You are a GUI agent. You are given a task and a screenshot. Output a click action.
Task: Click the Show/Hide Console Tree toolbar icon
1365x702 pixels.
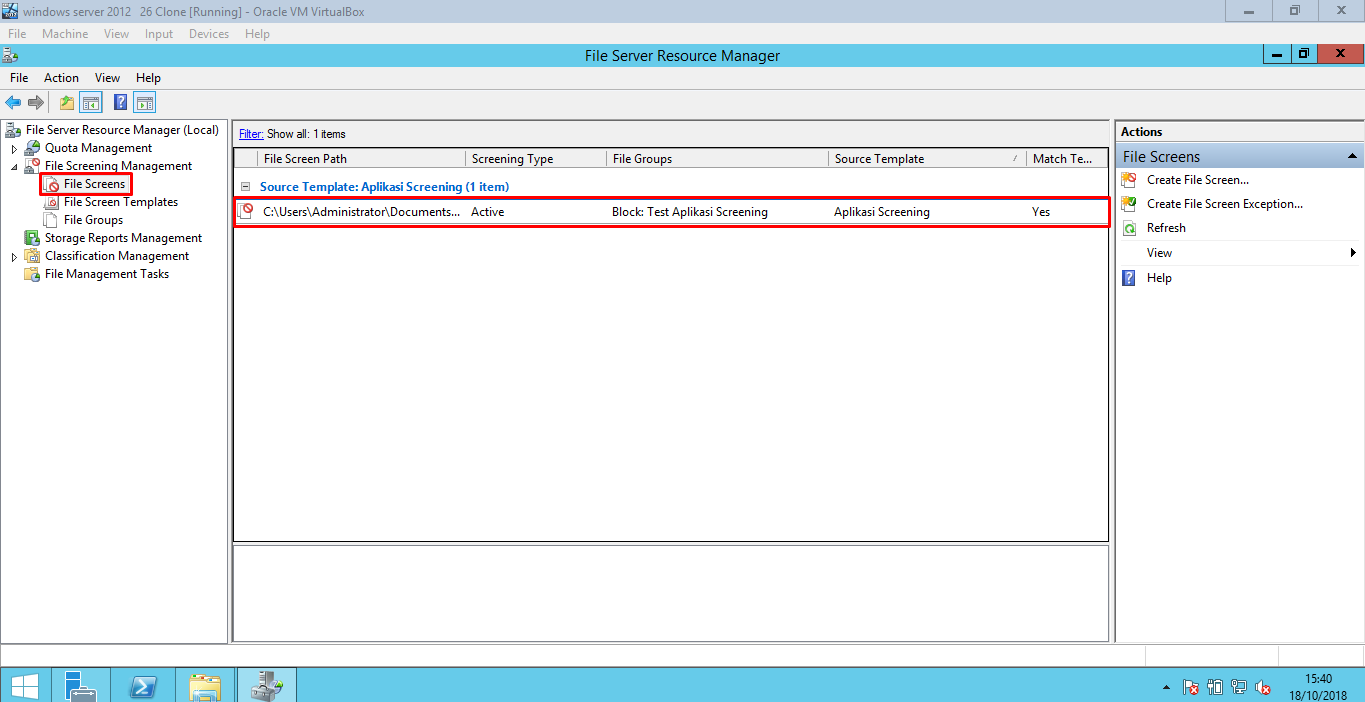90,101
